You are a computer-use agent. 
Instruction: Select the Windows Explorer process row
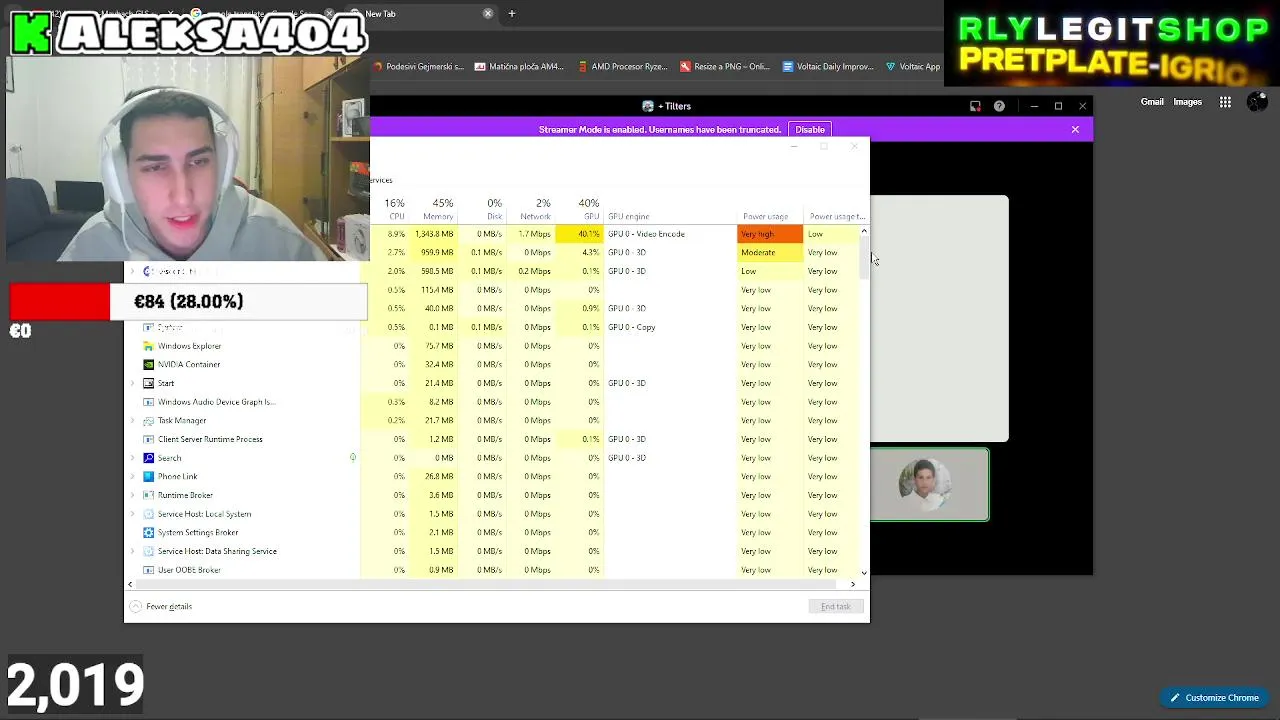(x=492, y=346)
